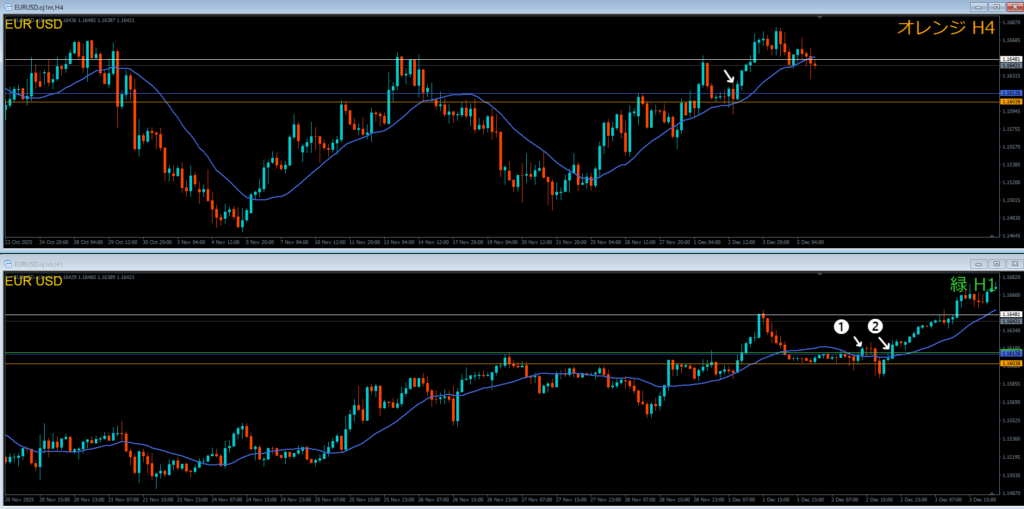
Task: Click the 5 Dec 04:00 time label in H4 chart
Action: coord(810,242)
